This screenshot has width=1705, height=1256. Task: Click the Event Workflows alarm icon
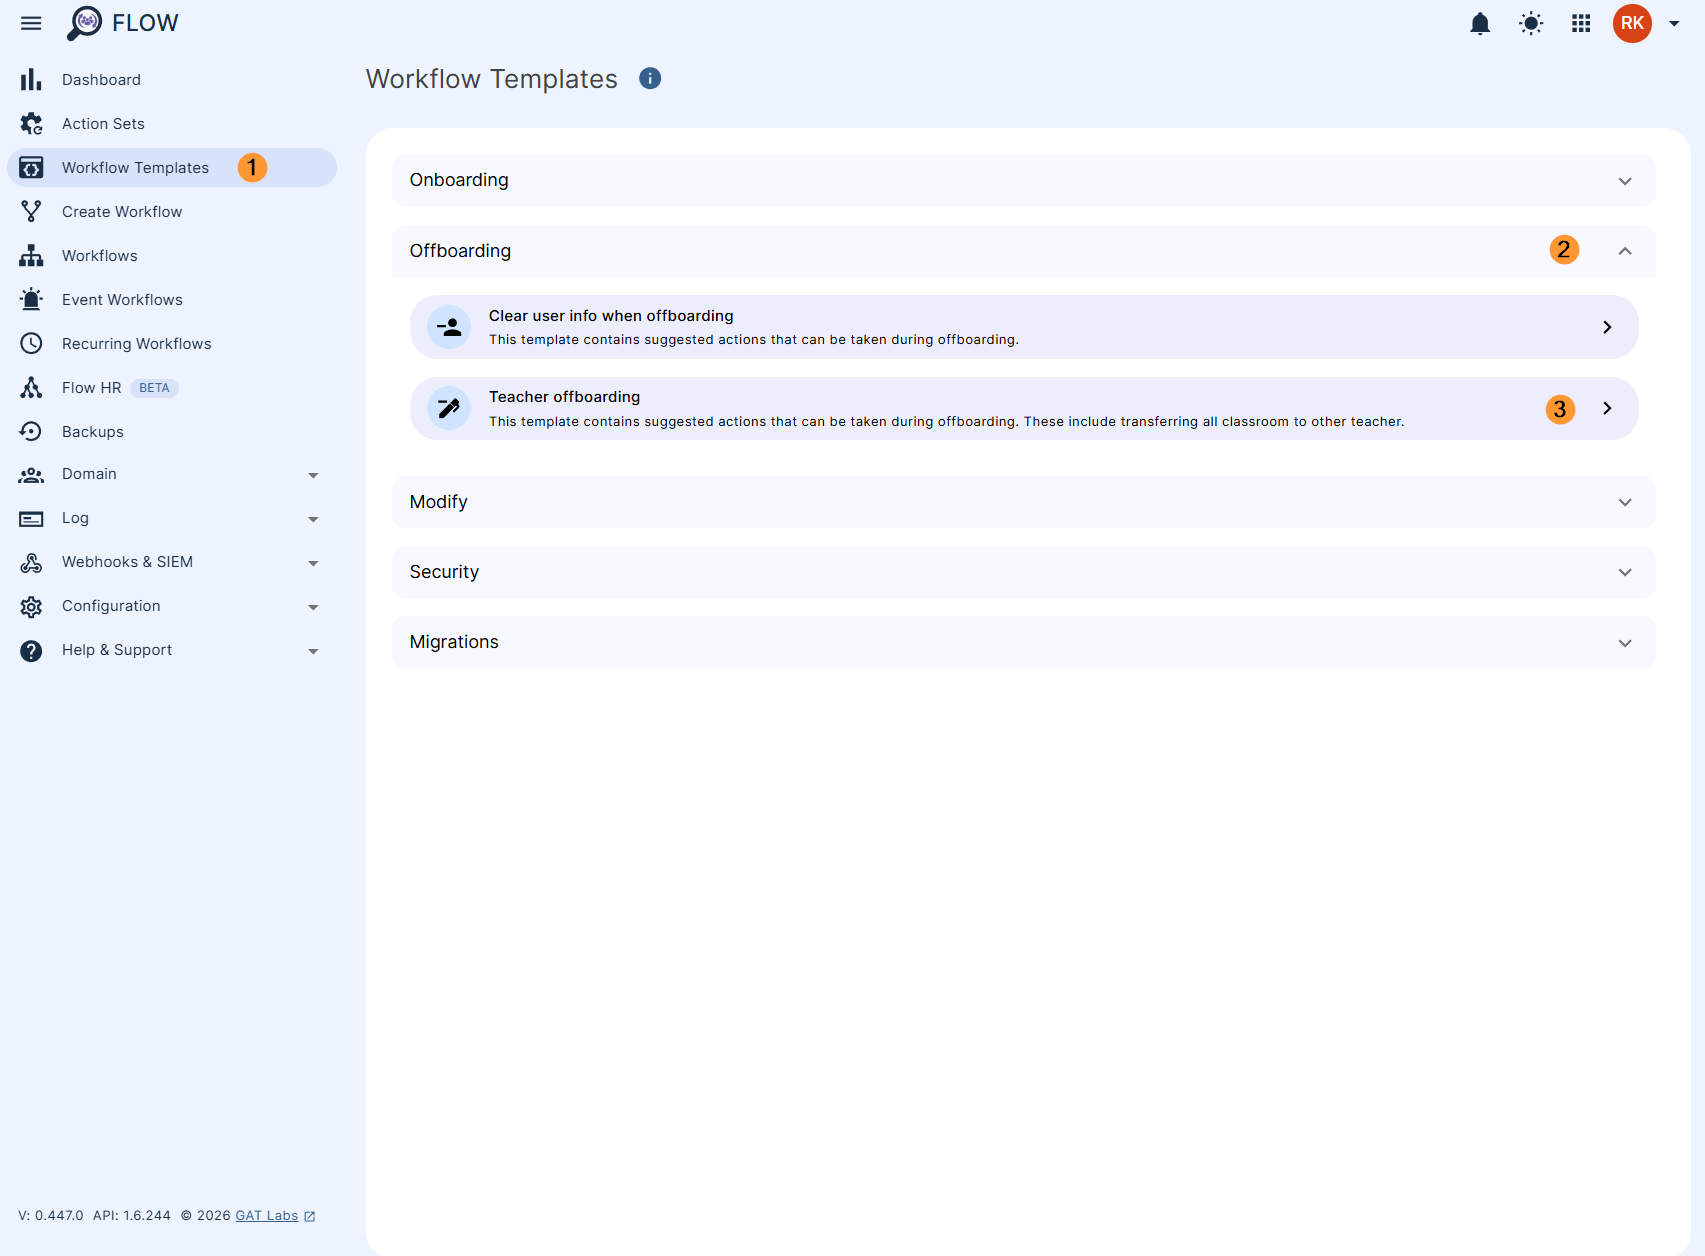pyautogui.click(x=31, y=299)
